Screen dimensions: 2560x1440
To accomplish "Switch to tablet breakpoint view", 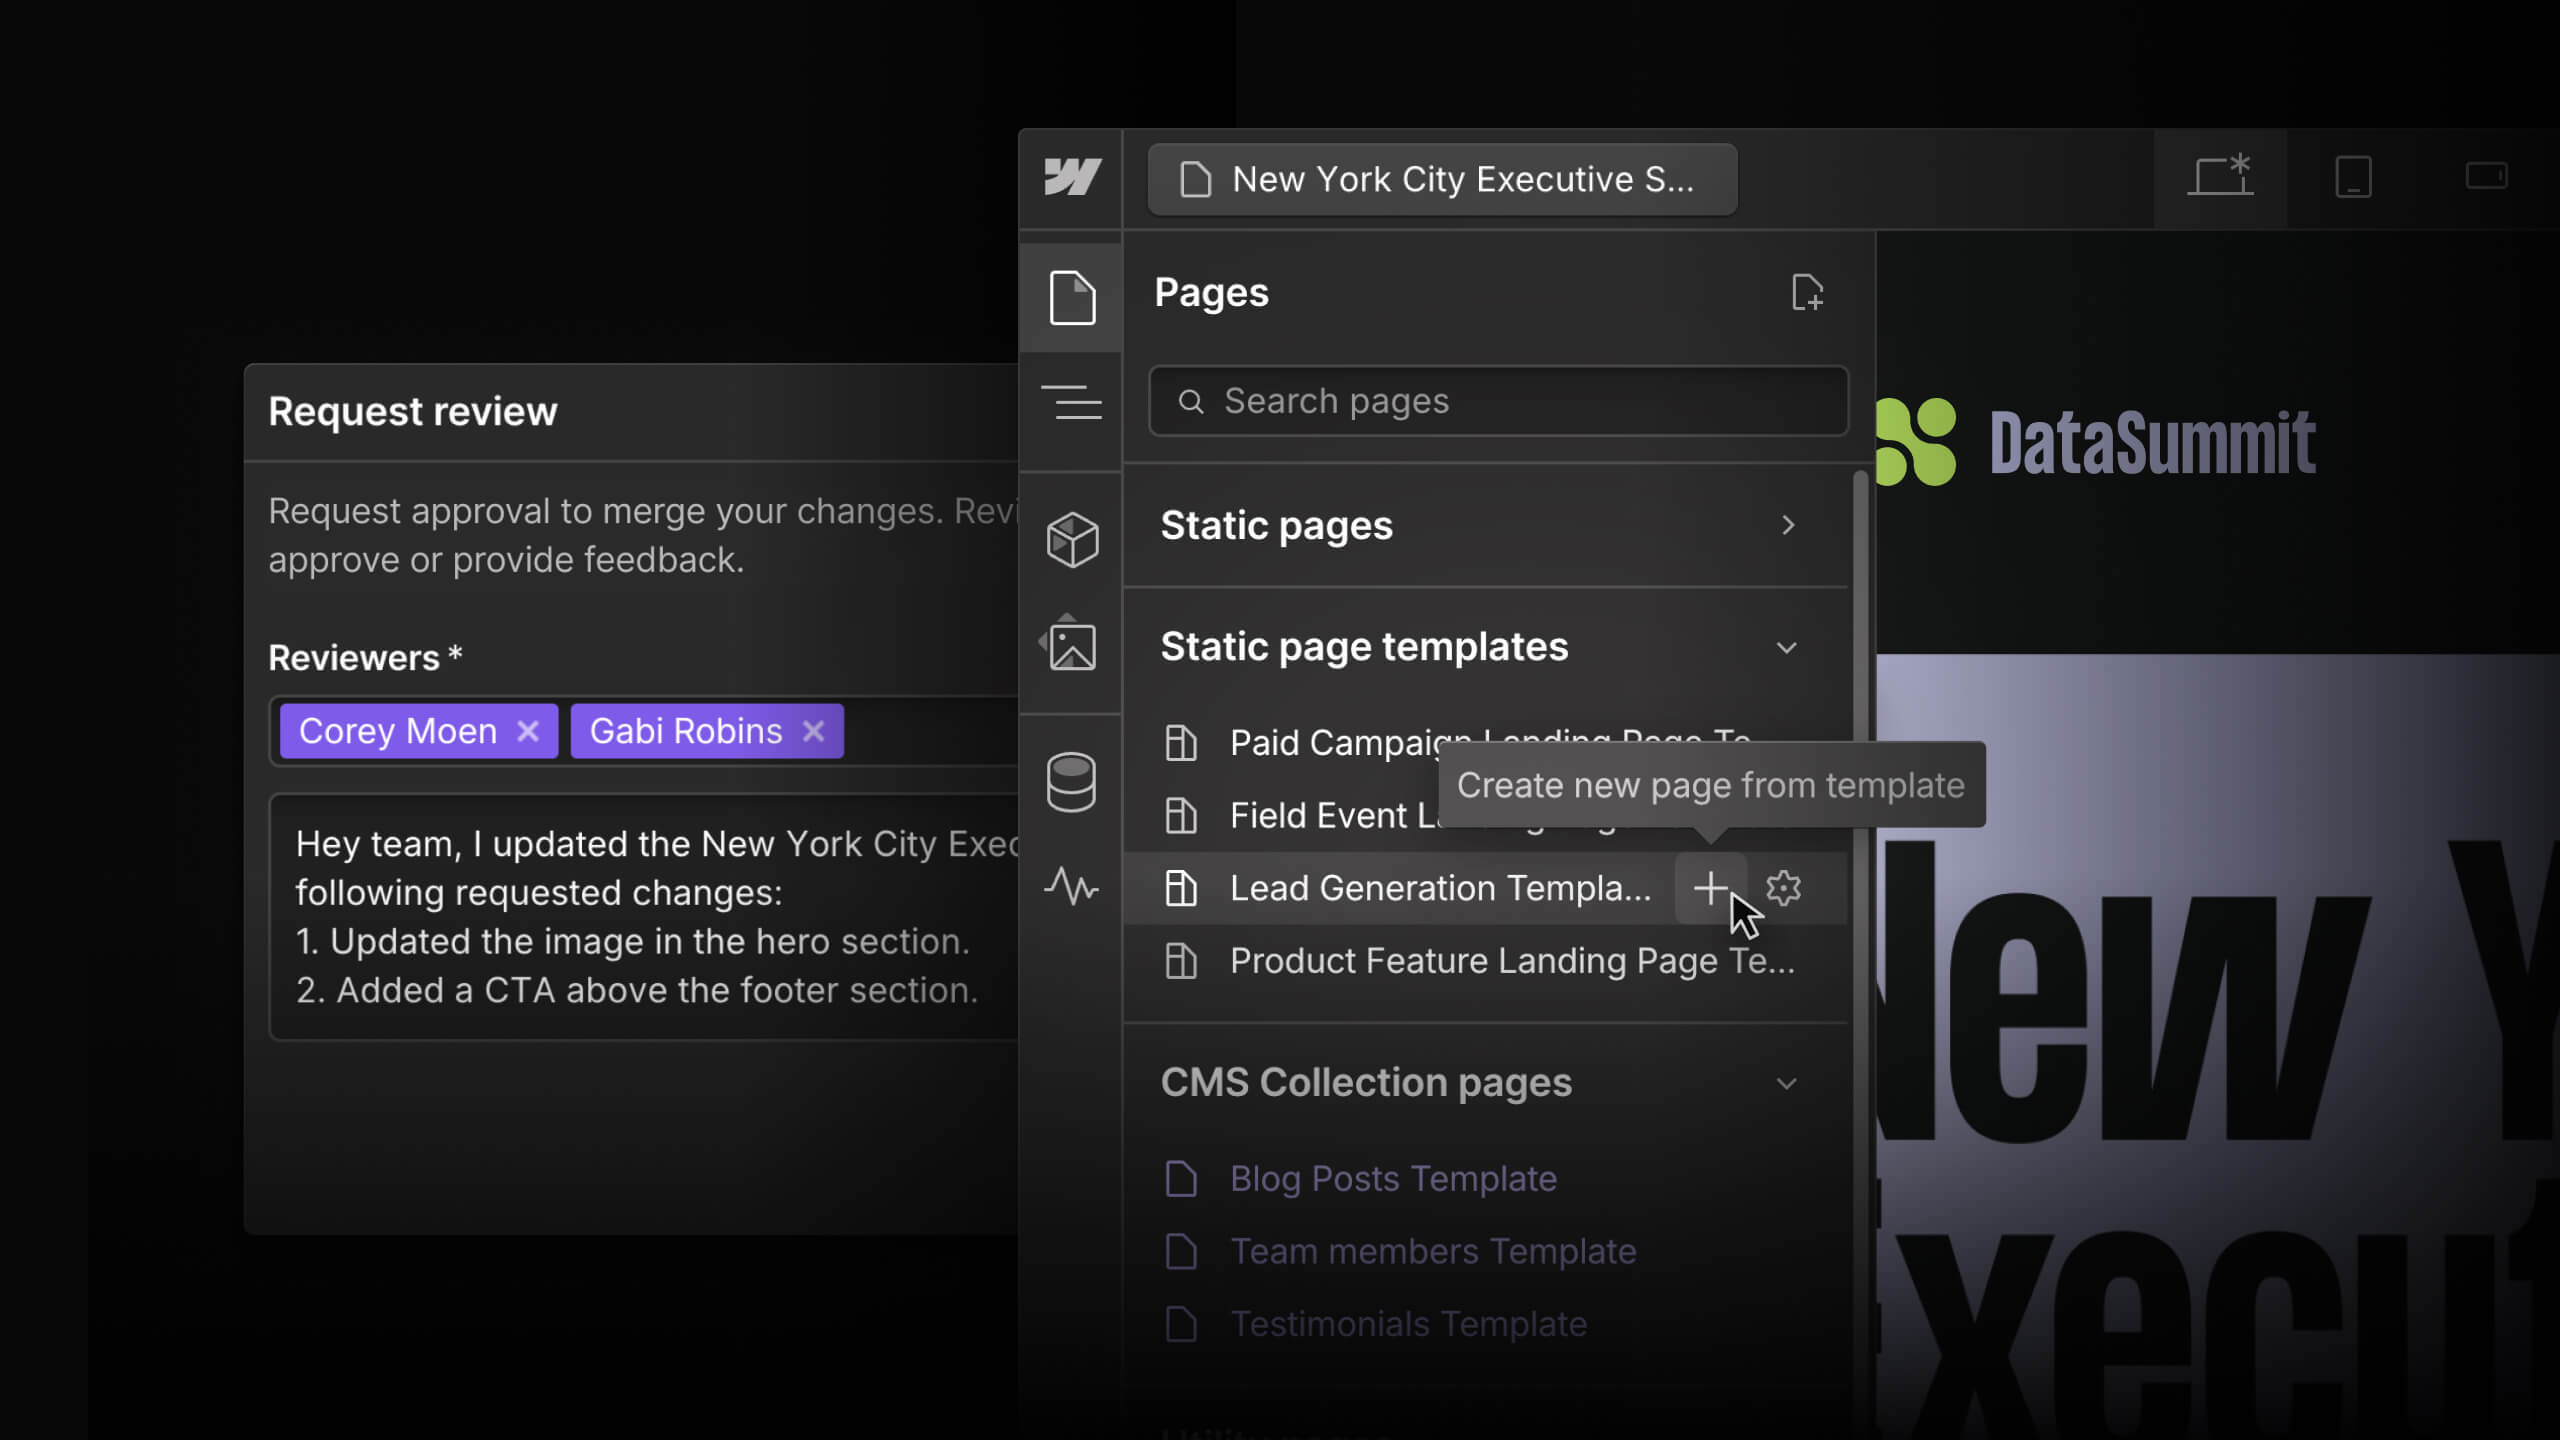I will click(x=2352, y=178).
